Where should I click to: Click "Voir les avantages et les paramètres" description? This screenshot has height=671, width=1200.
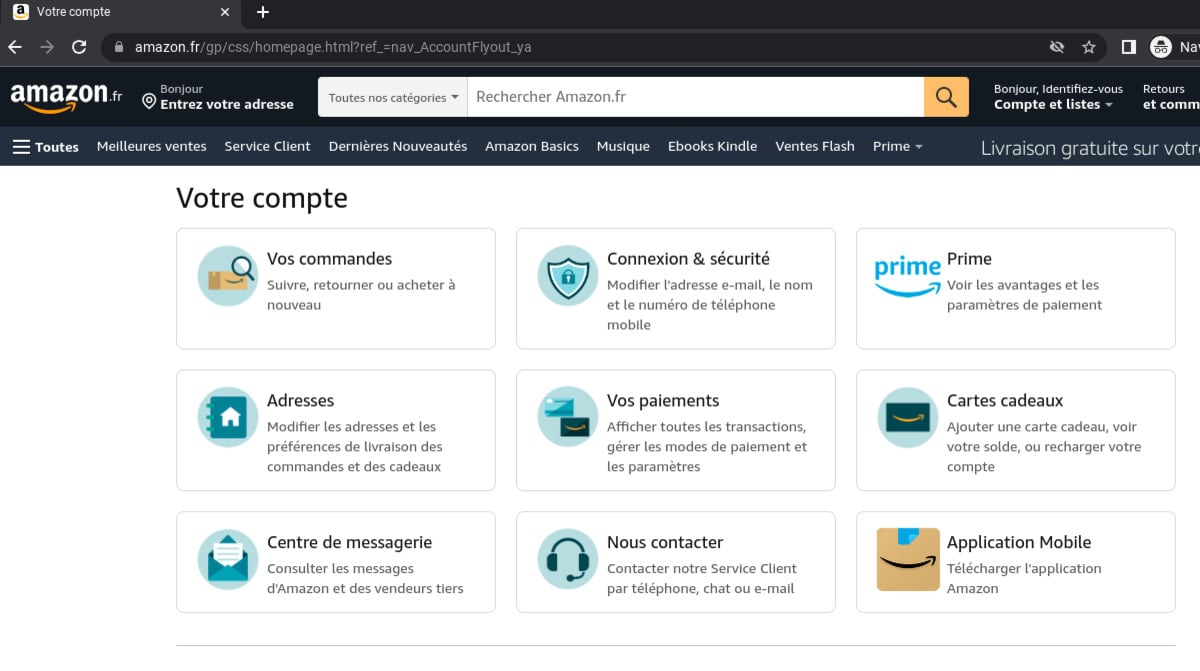point(1024,295)
